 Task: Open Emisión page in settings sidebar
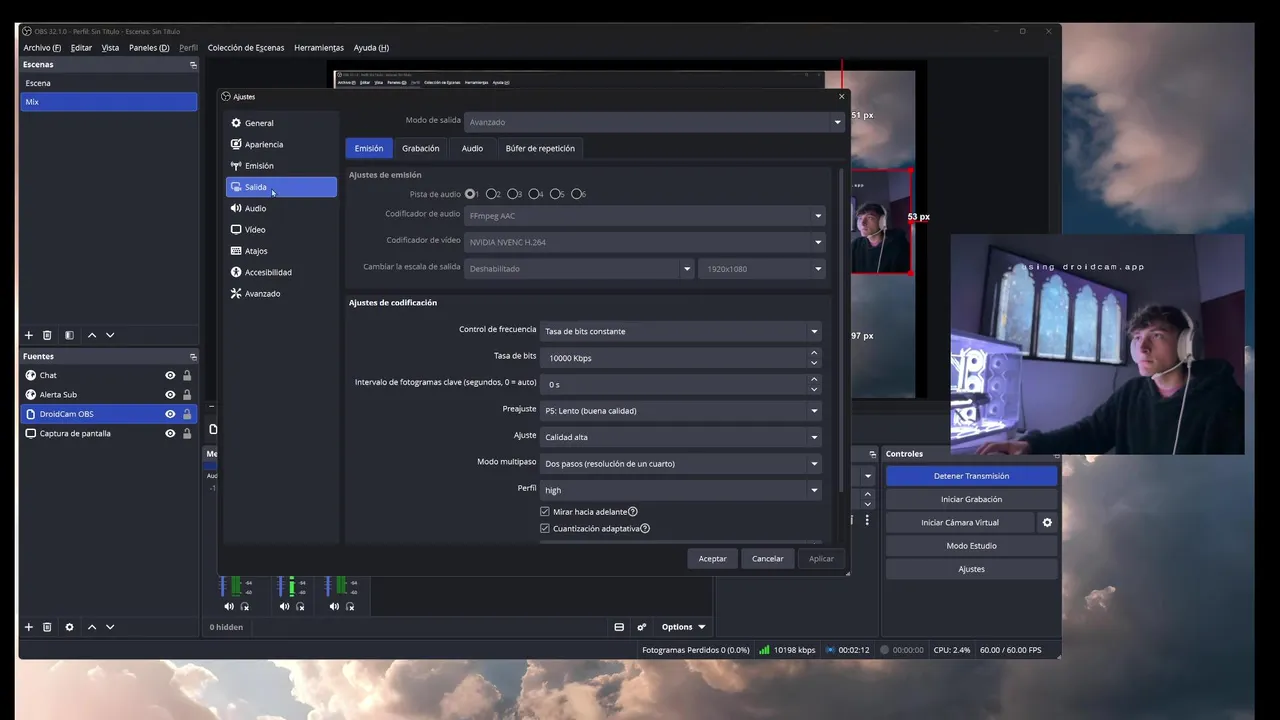pyautogui.click(x=281, y=166)
